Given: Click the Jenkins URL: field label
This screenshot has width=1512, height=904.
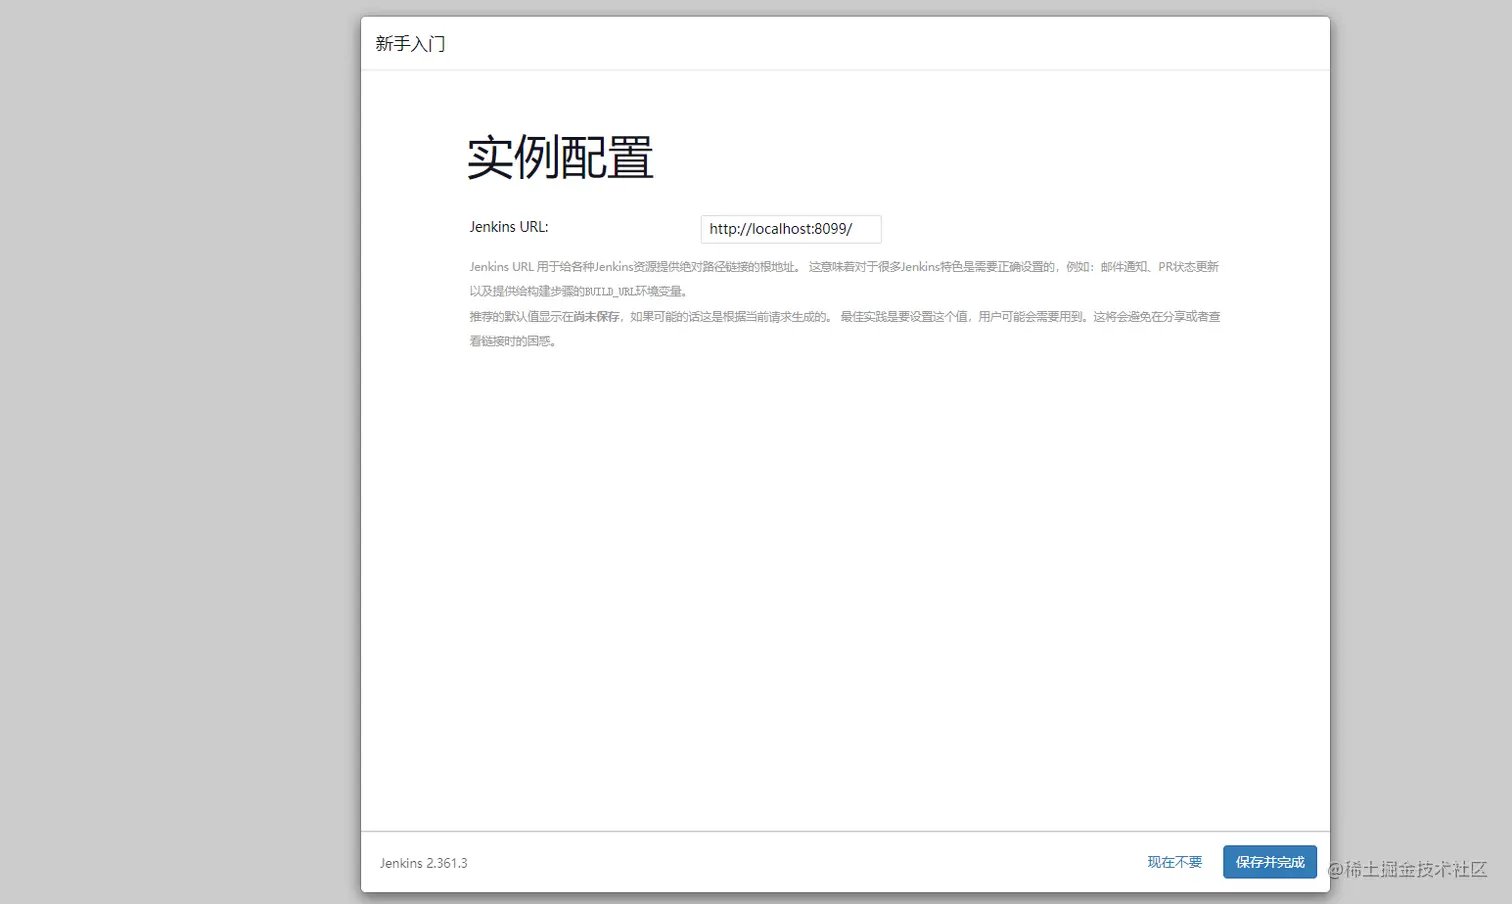Looking at the screenshot, I should (508, 226).
